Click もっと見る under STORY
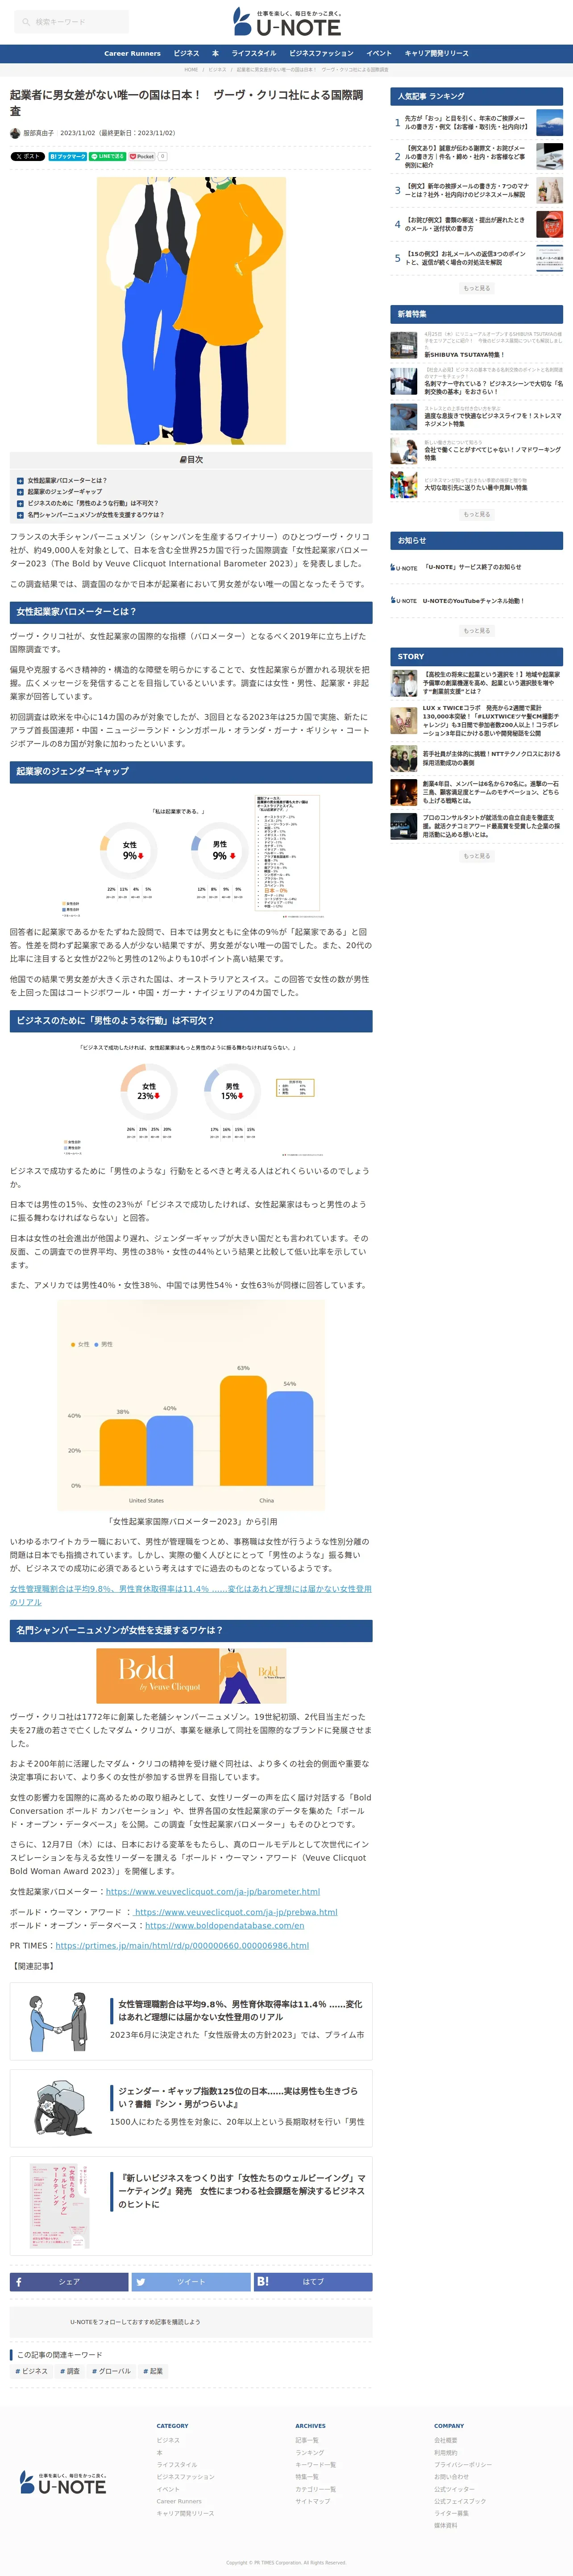Image resolution: width=573 pixels, height=2576 pixels. point(477,856)
